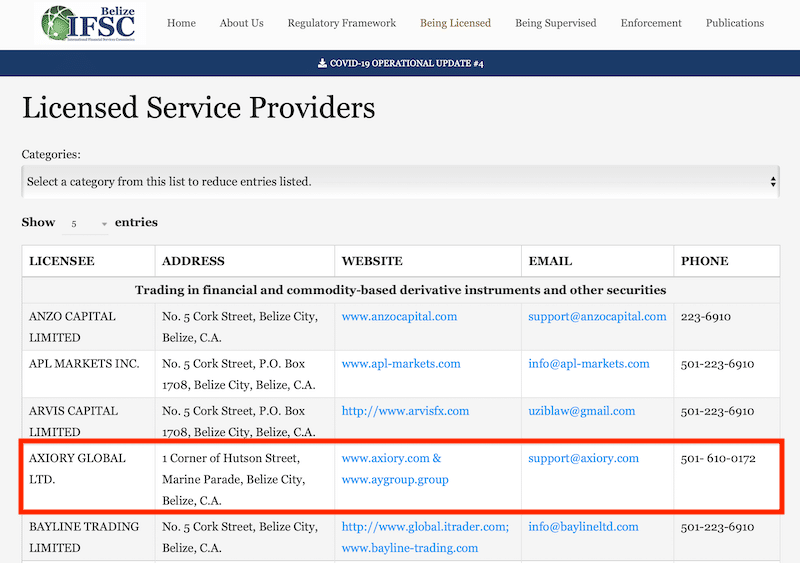The width and height of the screenshot is (800, 563).
Task: Open the www.axiory.com & link
Action: pos(391,458)
